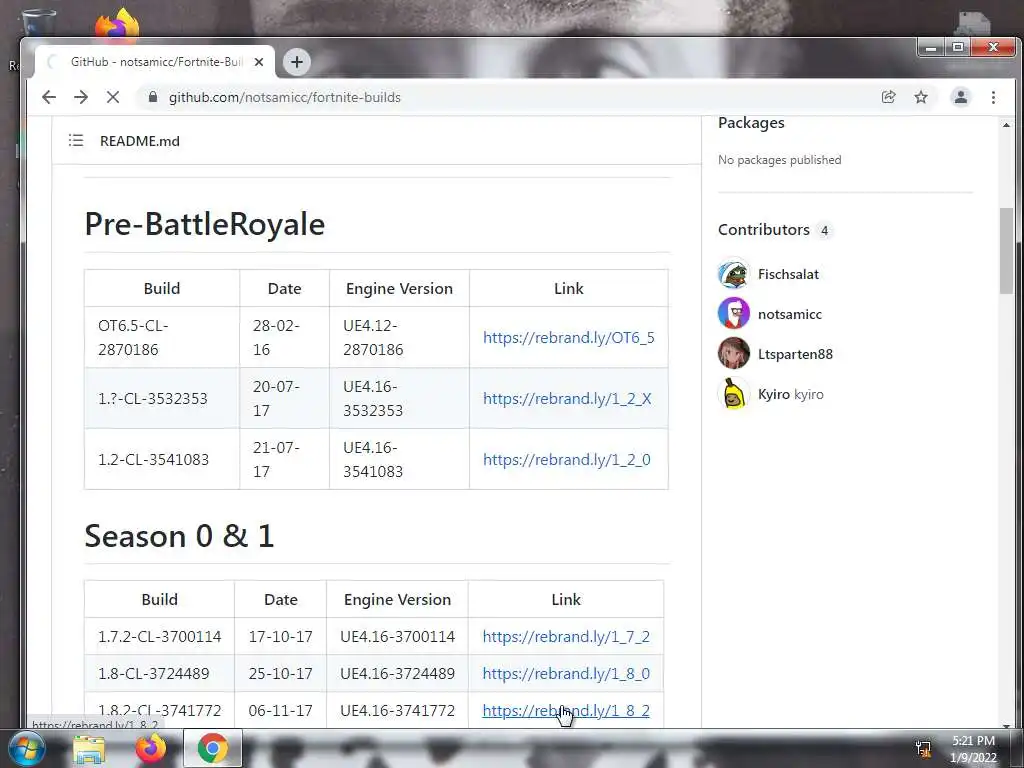Screen dimensions: 1024x768
Task: Click the address bar URL field
Action: (x=509, y=97)
